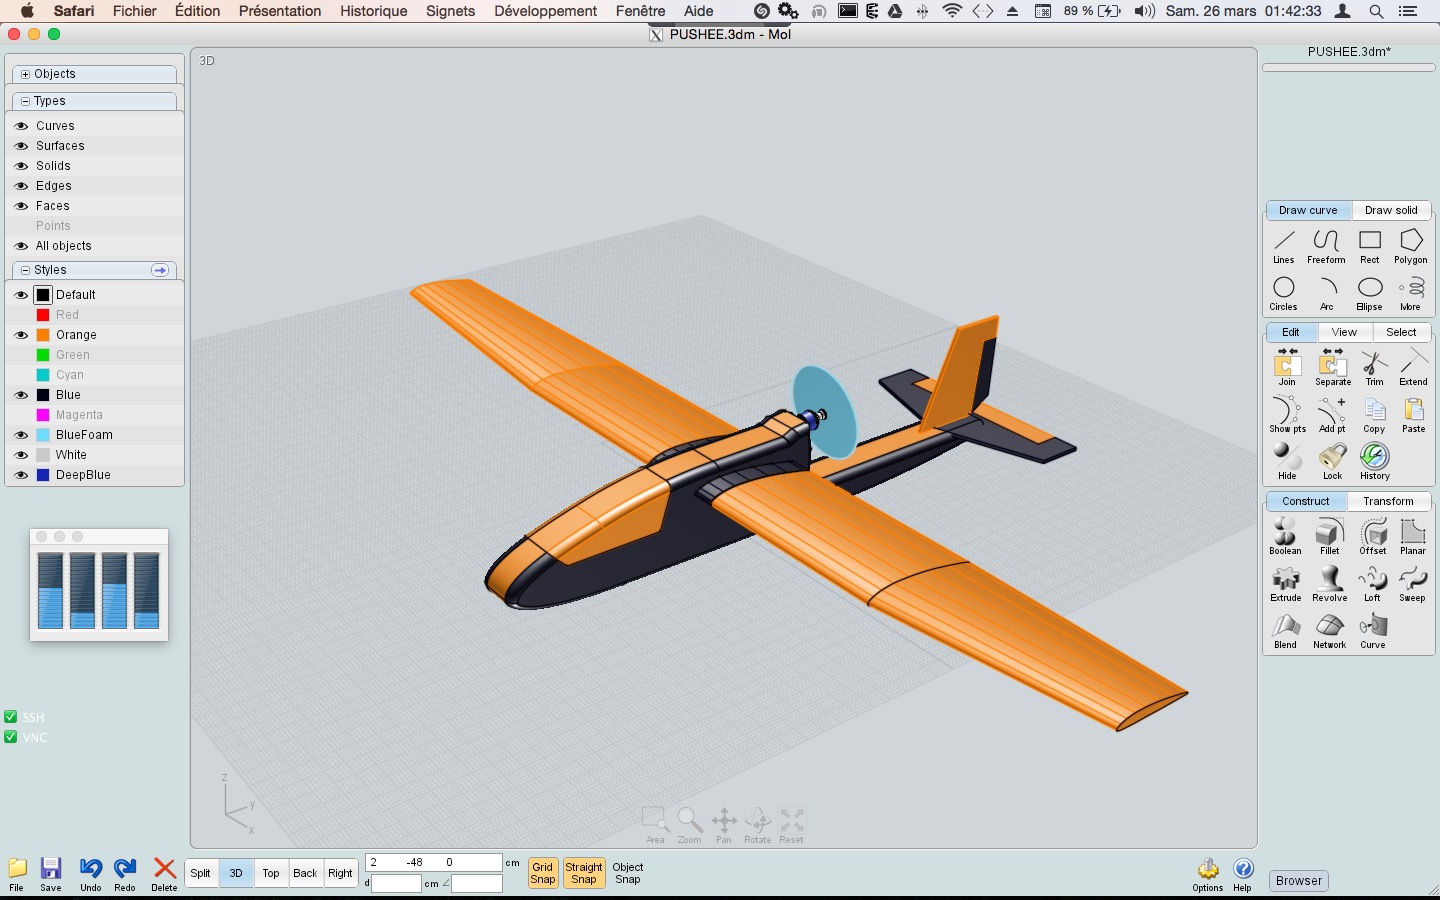This screenshot has height=900, width=1440.
Task: Click the Trim scissors tool
Action: tap(1374, 364)
